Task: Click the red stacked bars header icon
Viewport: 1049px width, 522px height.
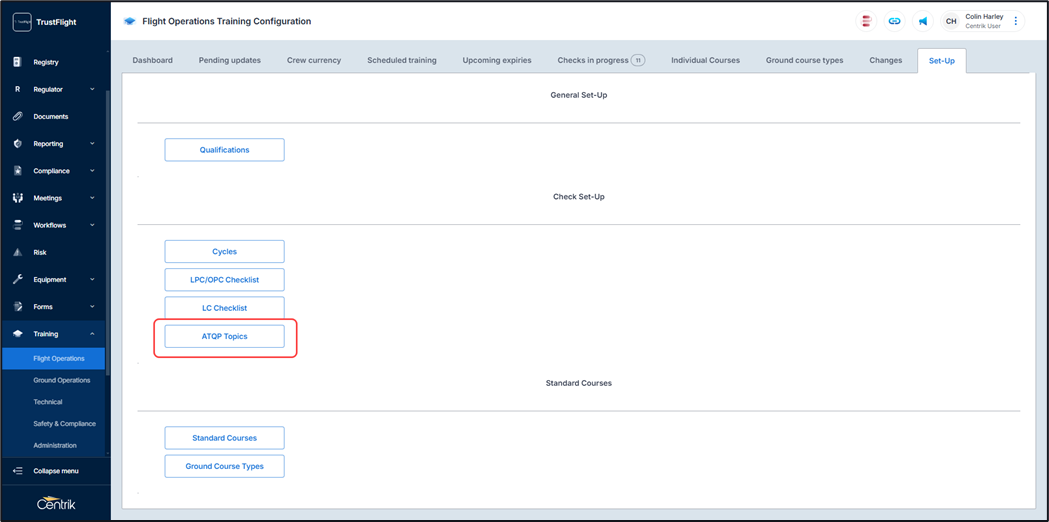Action: (866, 21)
